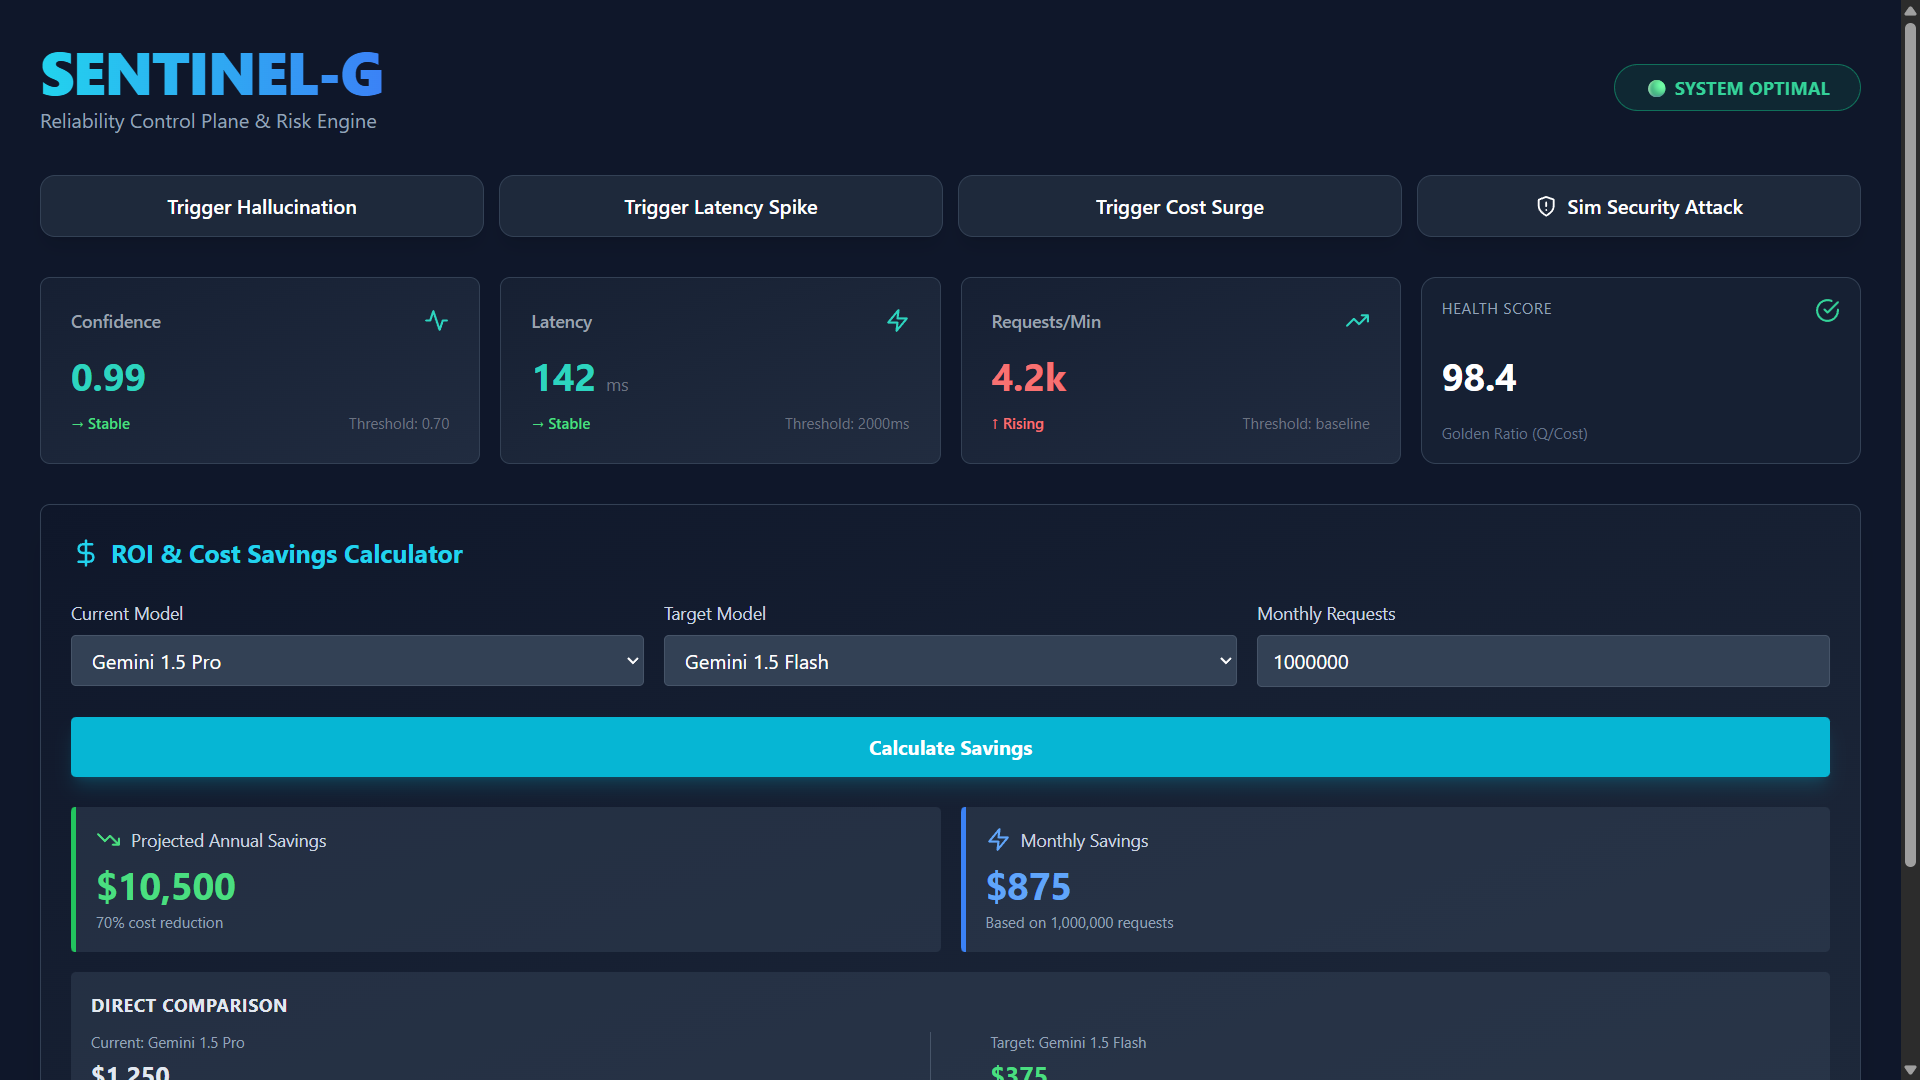This screenshot has height=1080, width=1920.
Task: Click the Confidence activity pulse icon
Action: [436, 321]
